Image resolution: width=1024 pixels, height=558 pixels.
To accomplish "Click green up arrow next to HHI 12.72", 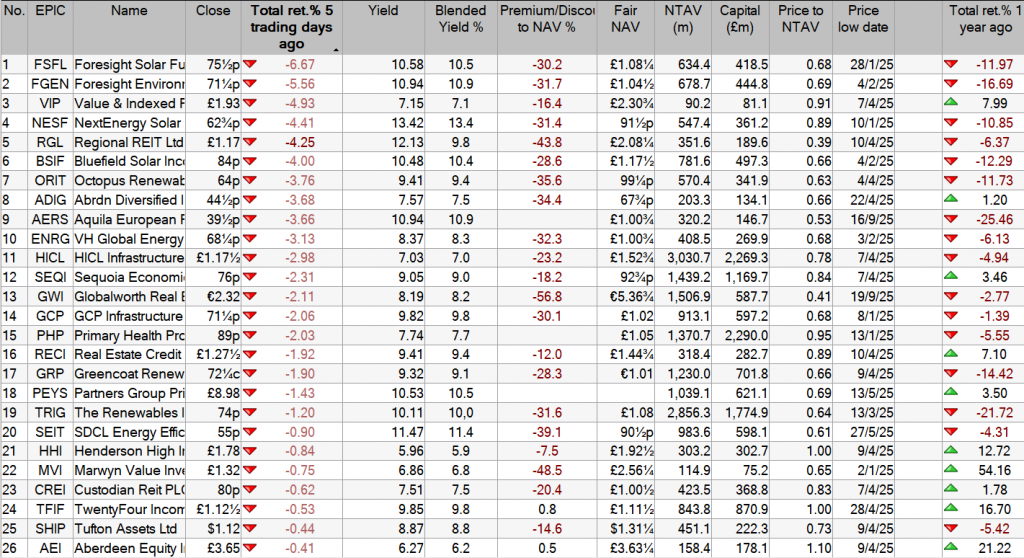I will [x=951, y=450].
